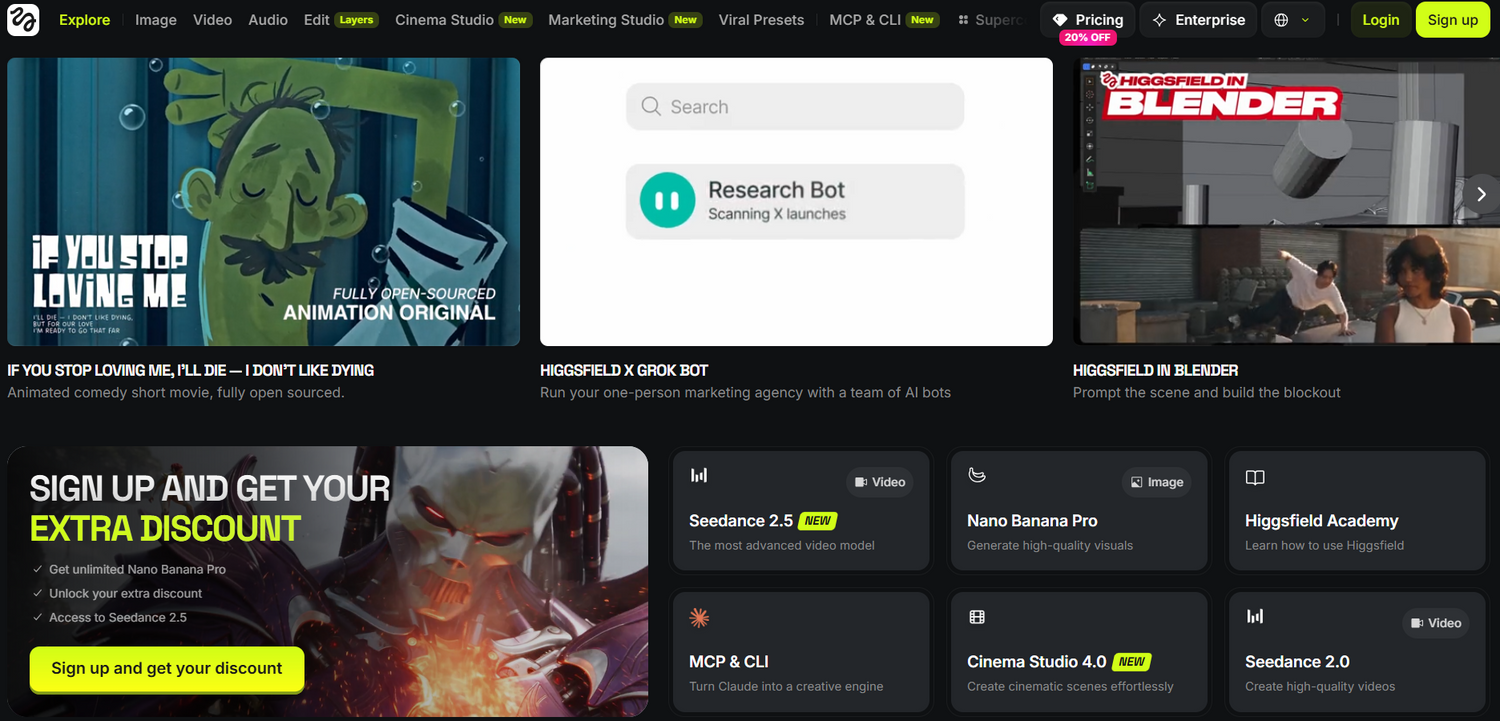This screenshot has width=1500, height=721.
Task: Click the film icon on Cinema Studio 4.0 card
Action: (x=977, y=618)
